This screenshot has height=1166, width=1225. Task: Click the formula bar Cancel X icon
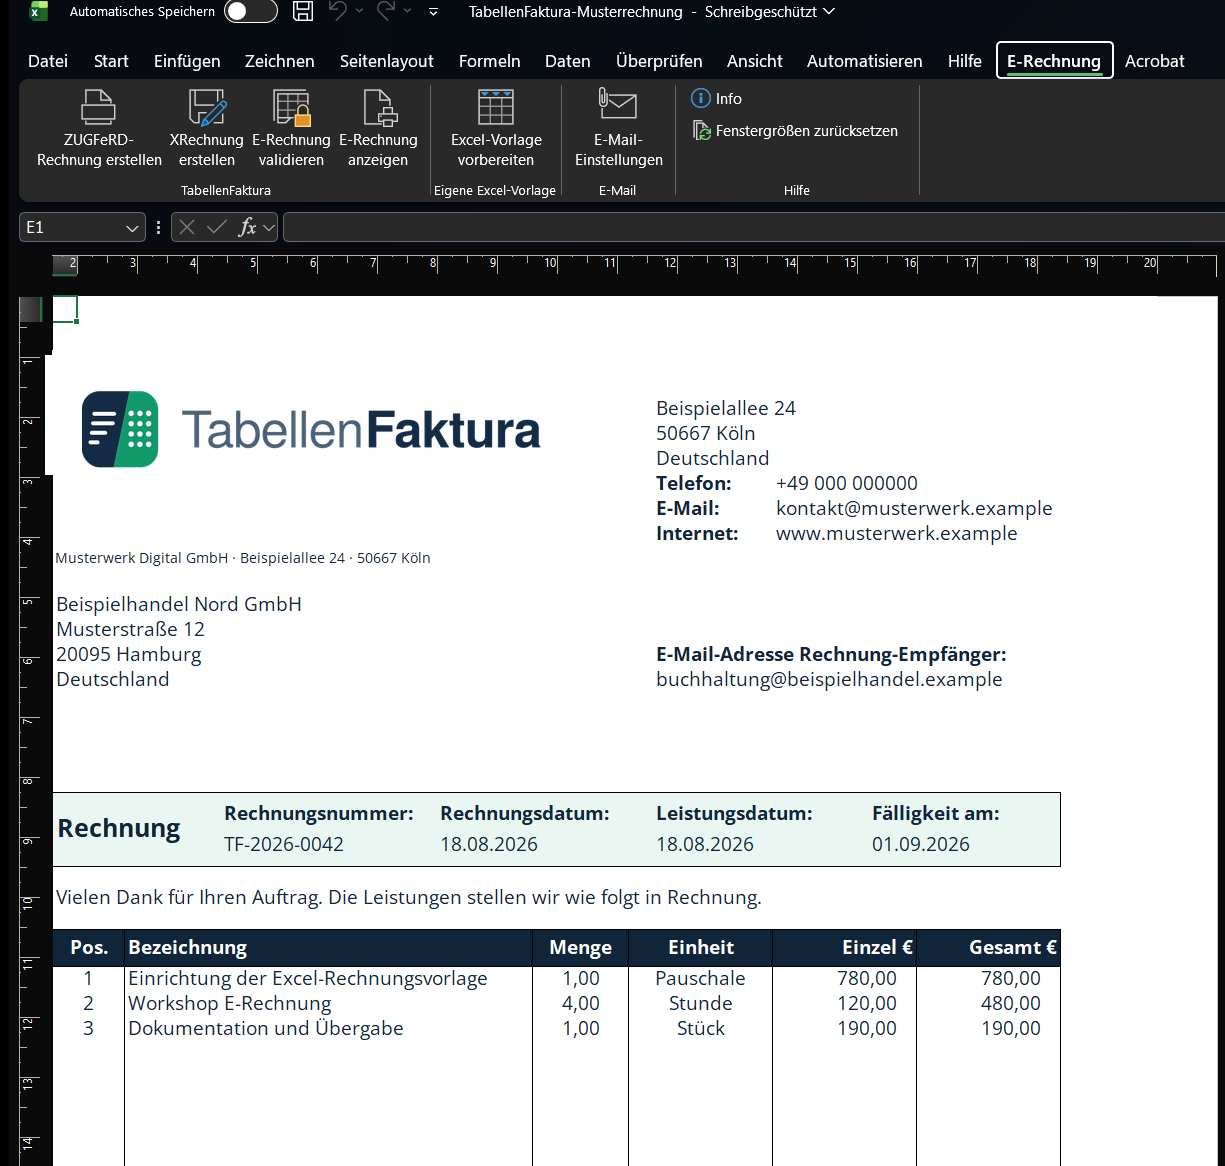click(x=187, y=227)
